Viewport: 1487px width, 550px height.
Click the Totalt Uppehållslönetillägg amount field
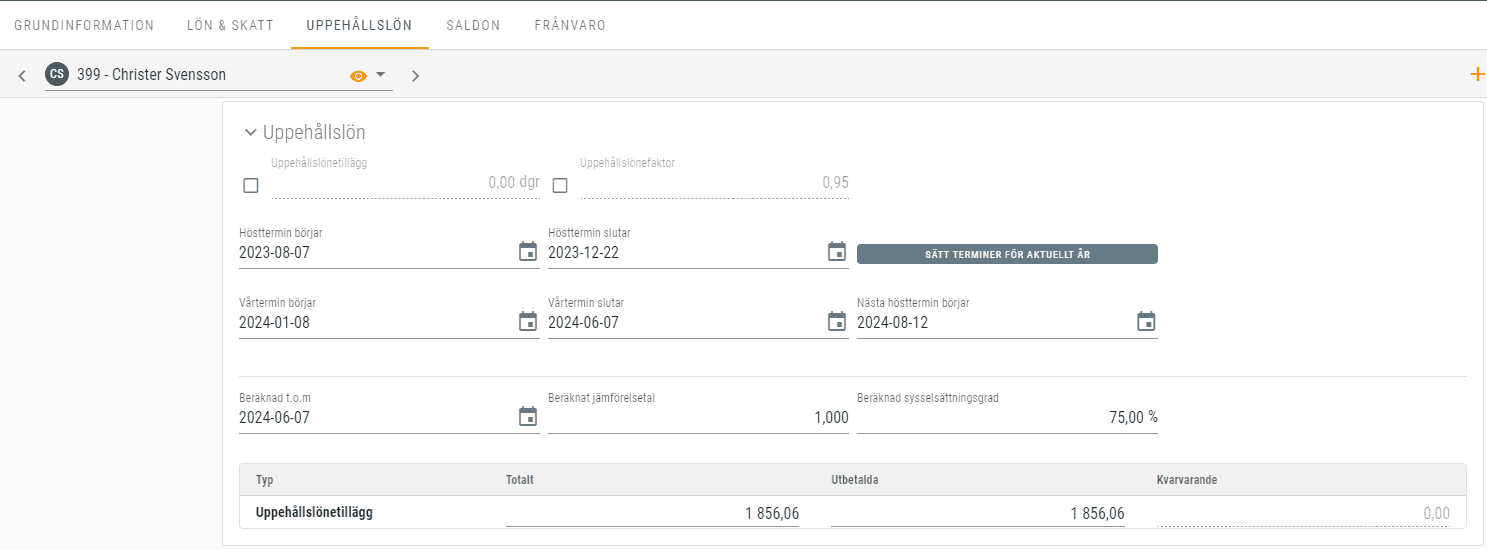tap(652, 513)
